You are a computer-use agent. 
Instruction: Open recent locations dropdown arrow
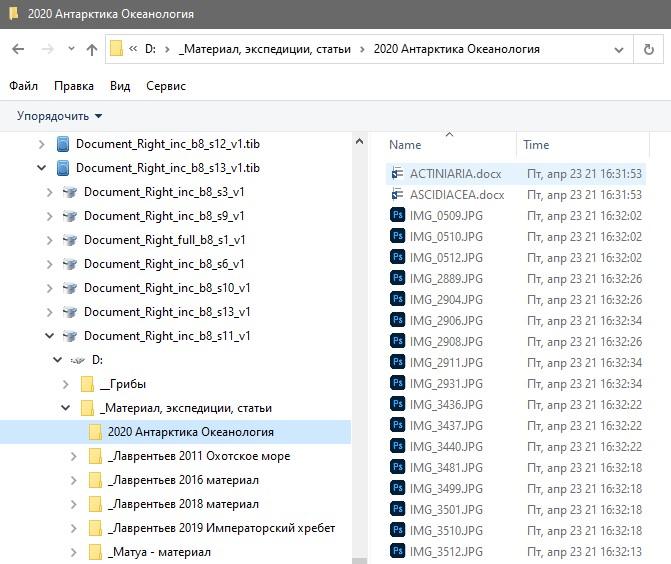coord(71,49)
